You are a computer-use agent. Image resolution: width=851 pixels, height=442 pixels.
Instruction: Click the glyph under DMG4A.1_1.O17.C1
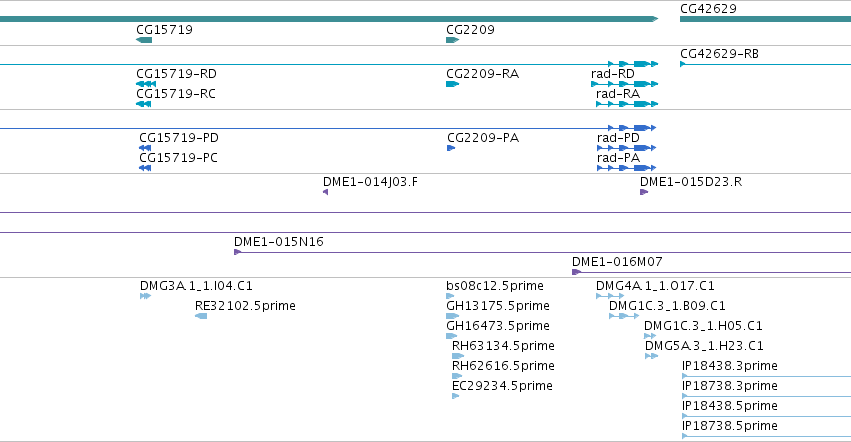tap(610, 296)
